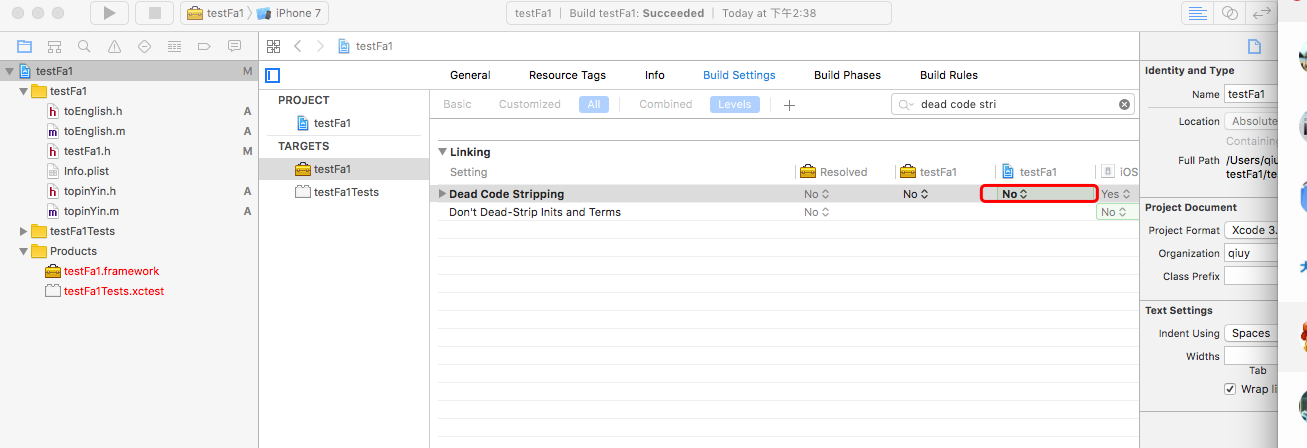Click the build settings search field
The height and width of the screenshot is (448, 1307).
coord(1013,104)
